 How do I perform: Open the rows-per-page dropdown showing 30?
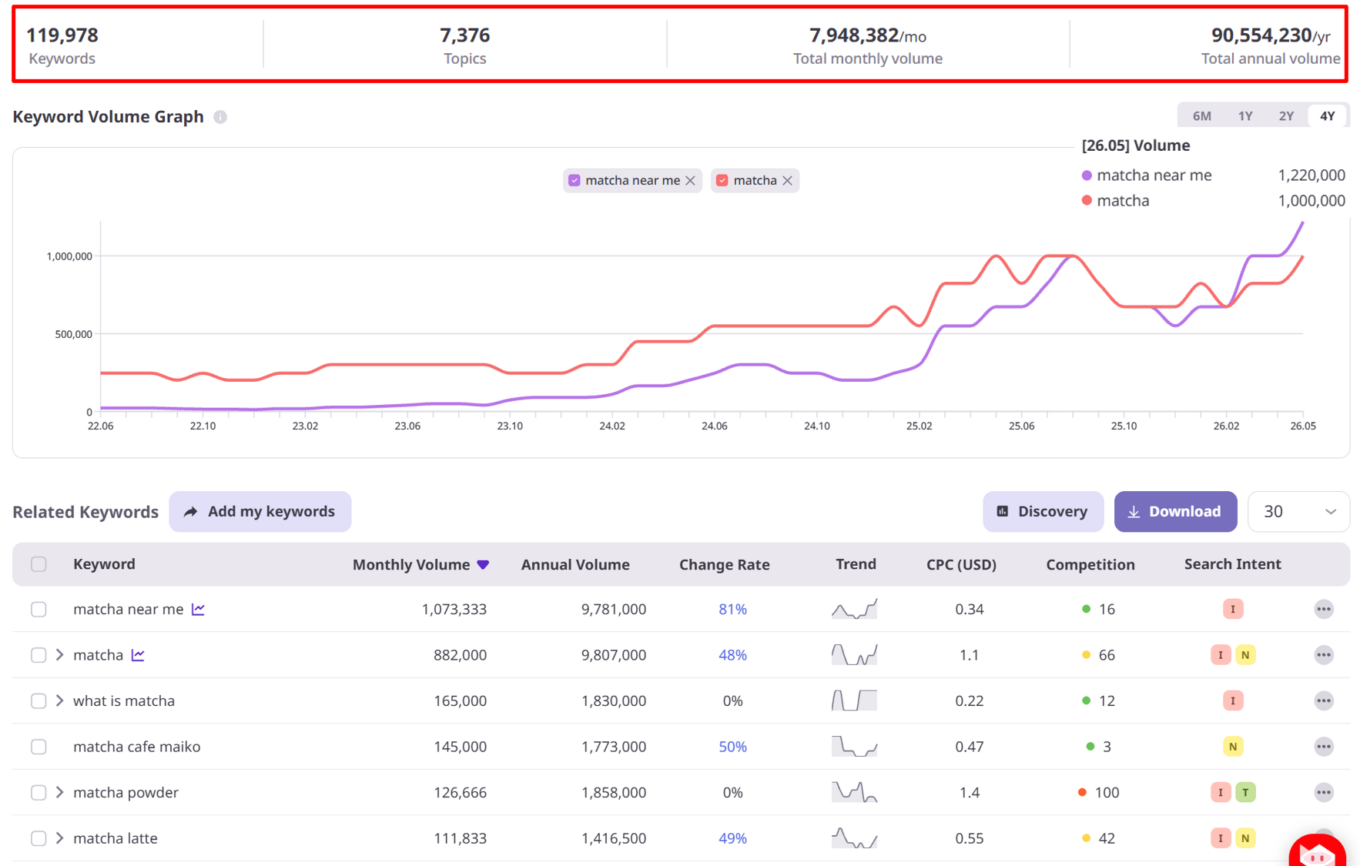click(1299, 511)
